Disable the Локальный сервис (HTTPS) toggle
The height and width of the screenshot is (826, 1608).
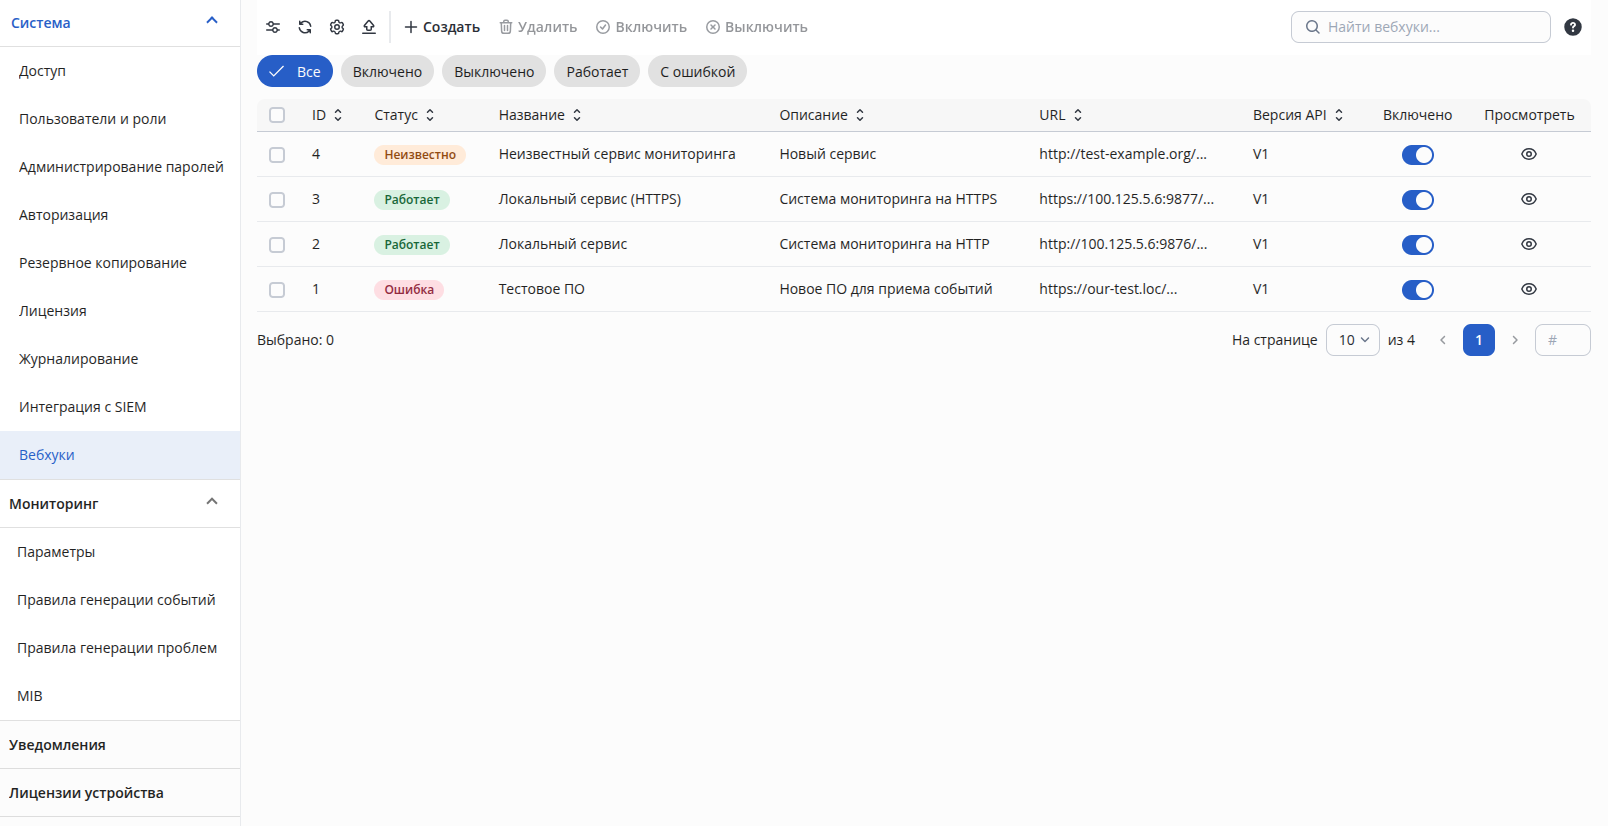coord(1418,200)
